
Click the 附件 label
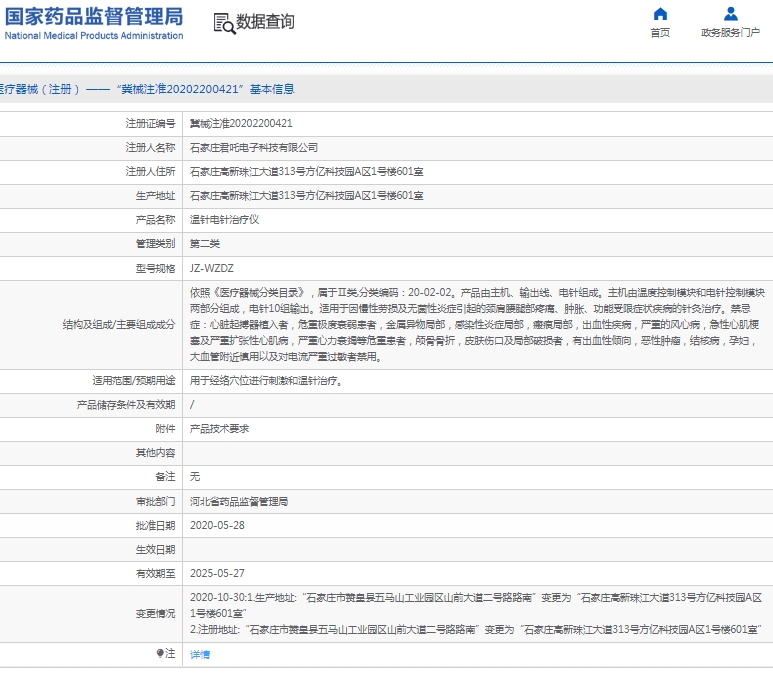click(x=165, y=429)
